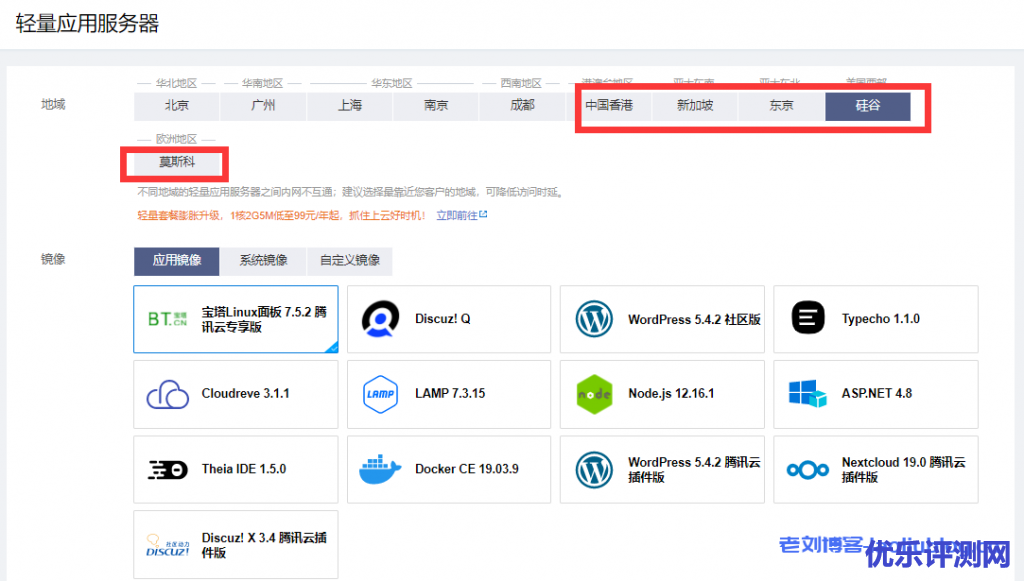
Task: Open the 自定义镜像 tab
Action: [x=349, y=261]
